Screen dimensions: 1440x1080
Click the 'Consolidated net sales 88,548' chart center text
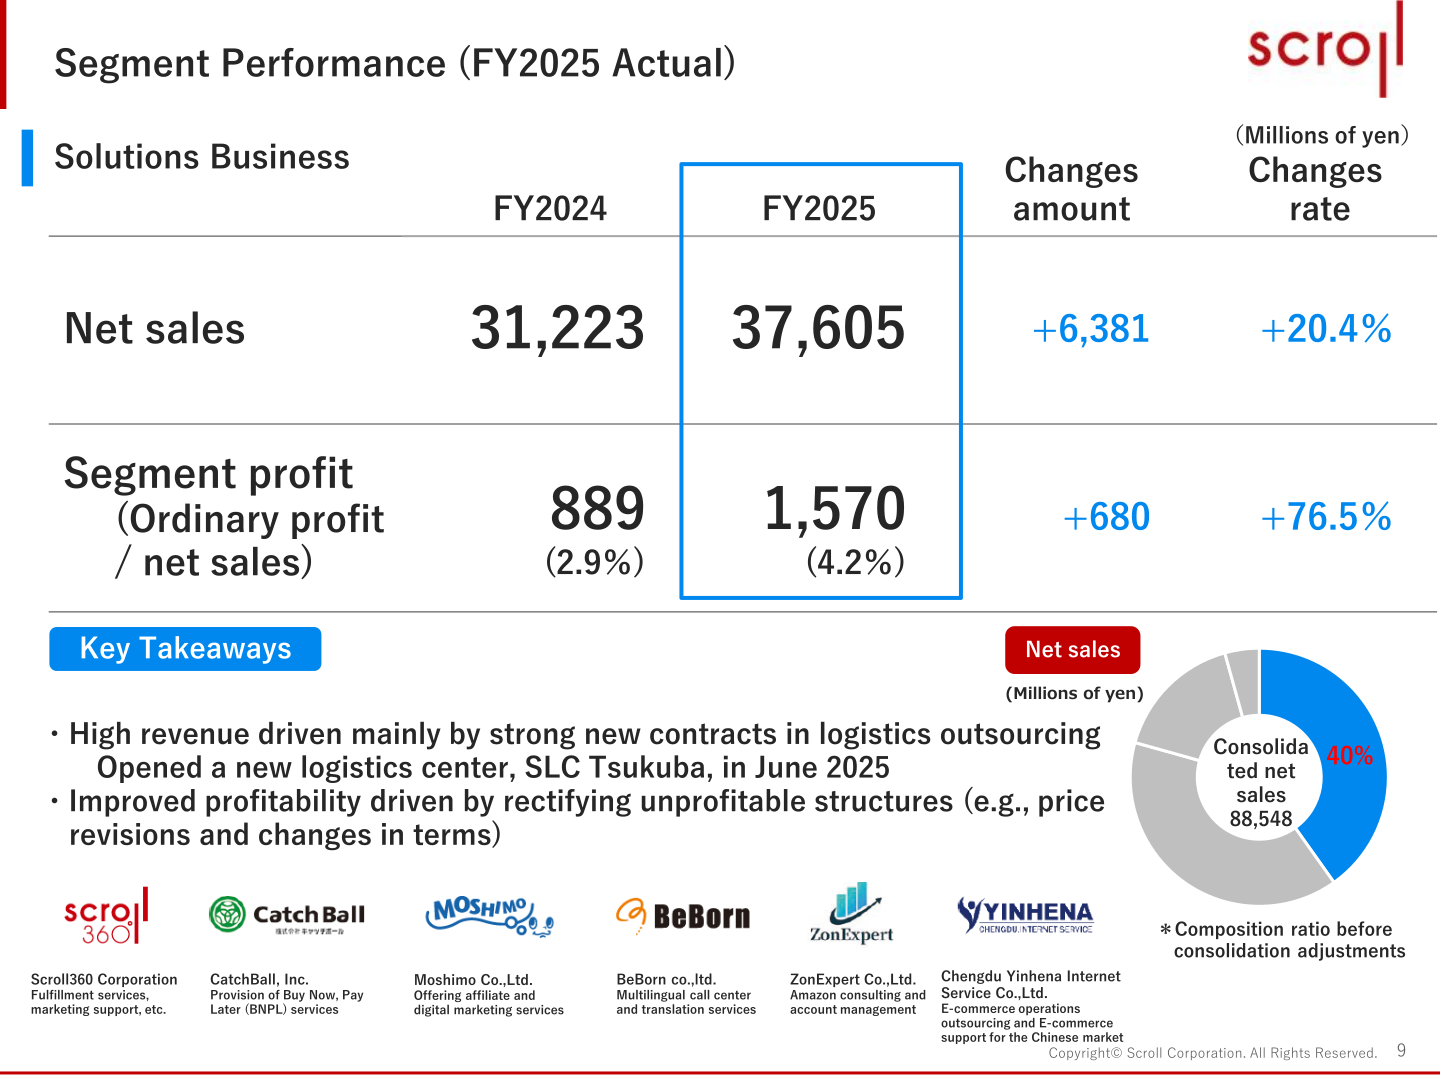1261,783
